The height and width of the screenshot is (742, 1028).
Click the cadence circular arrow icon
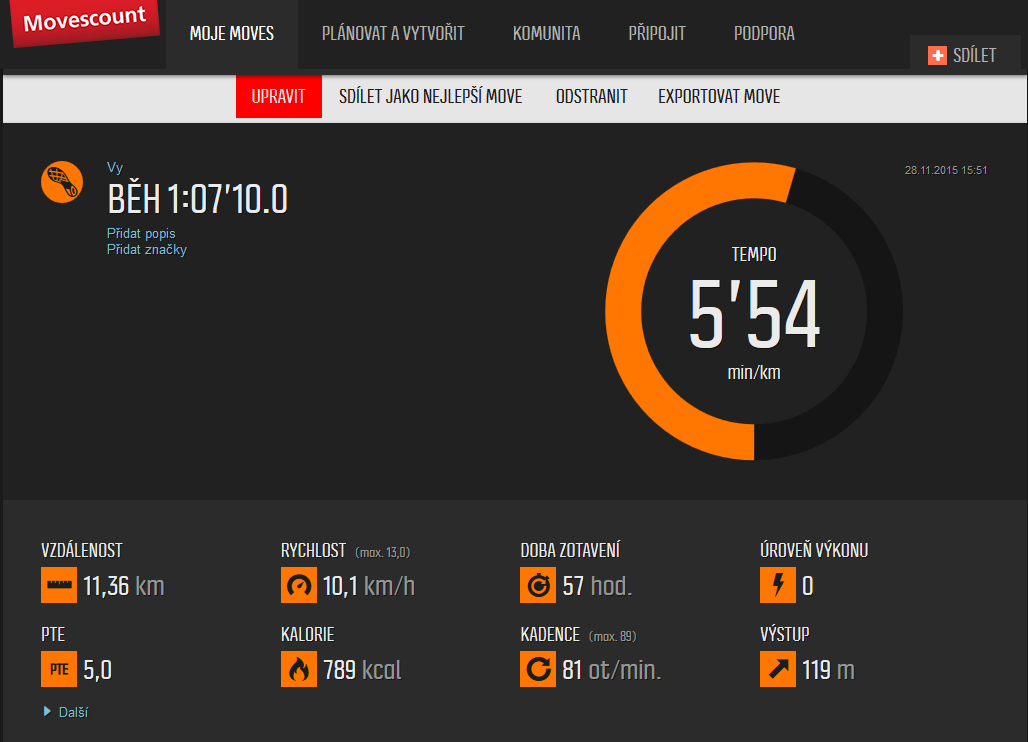pos(538,669)
